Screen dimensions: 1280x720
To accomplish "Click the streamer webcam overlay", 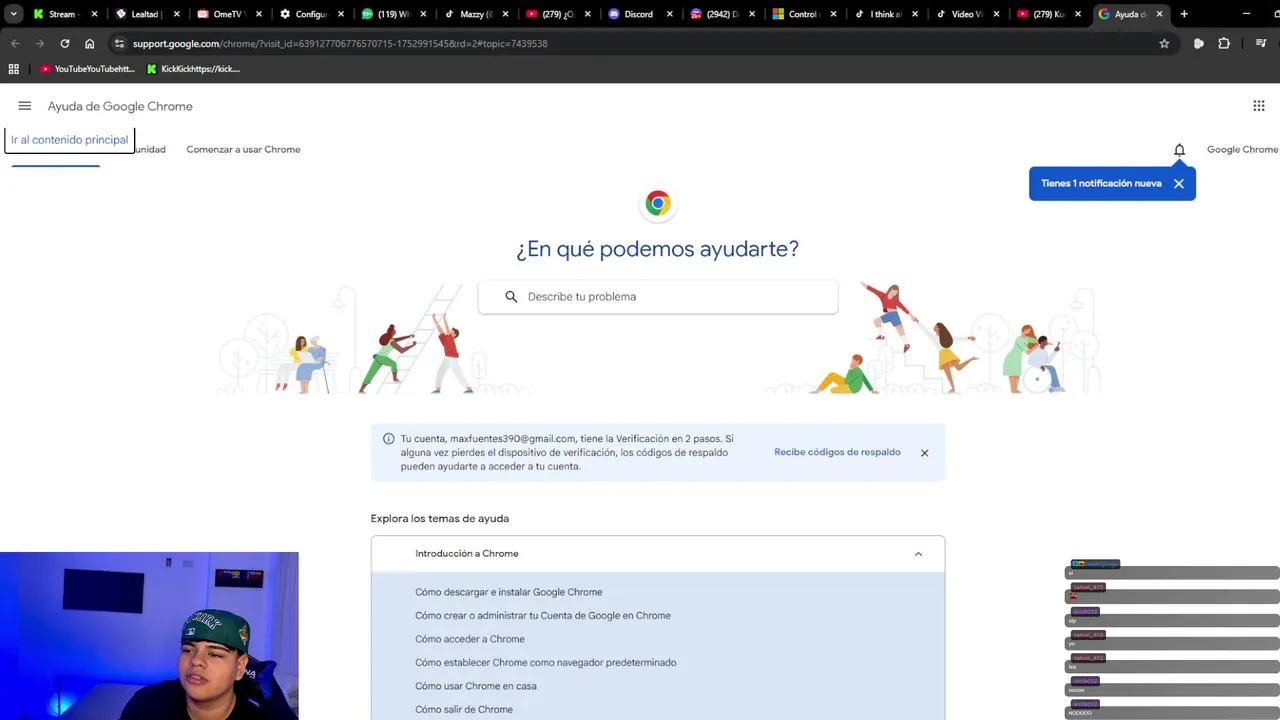I will [x=149, y=636].
